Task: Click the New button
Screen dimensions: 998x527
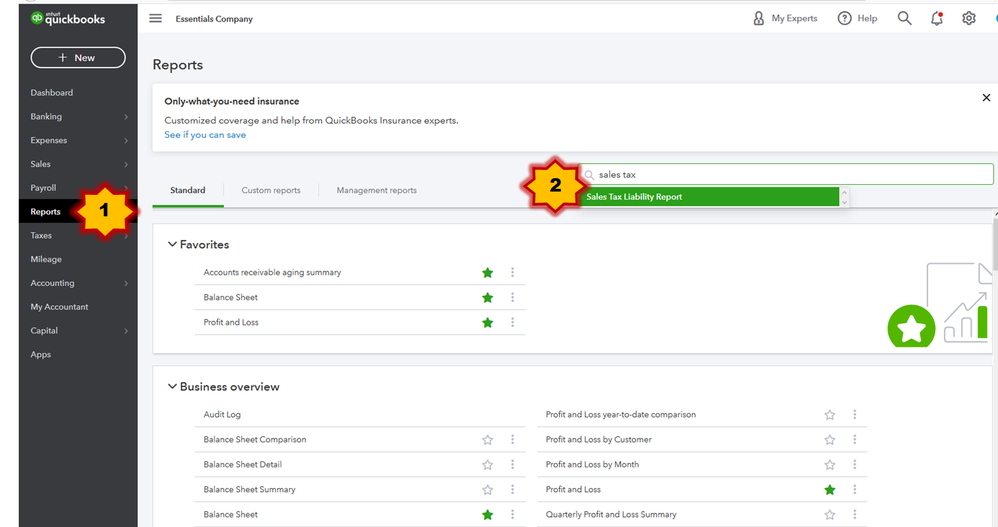Action: 78,57
